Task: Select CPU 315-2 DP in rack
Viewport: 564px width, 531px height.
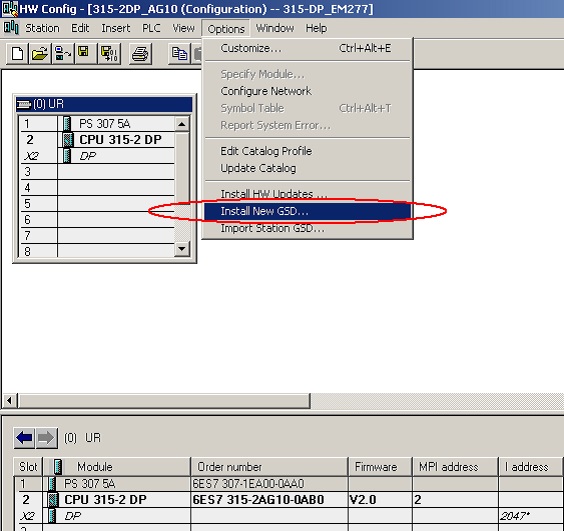Action: pos(97,140)
